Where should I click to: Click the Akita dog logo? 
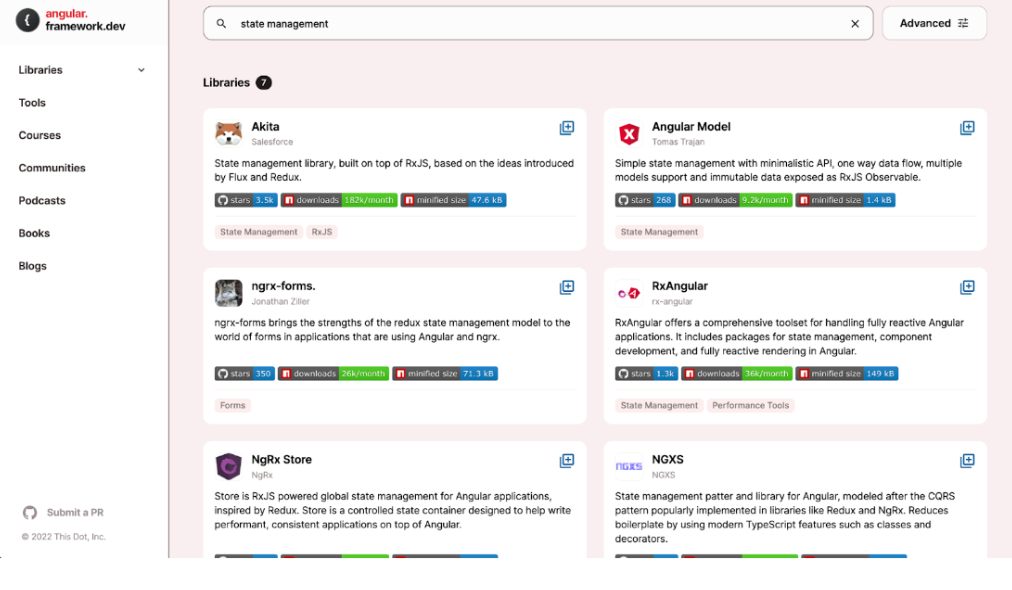228,134
